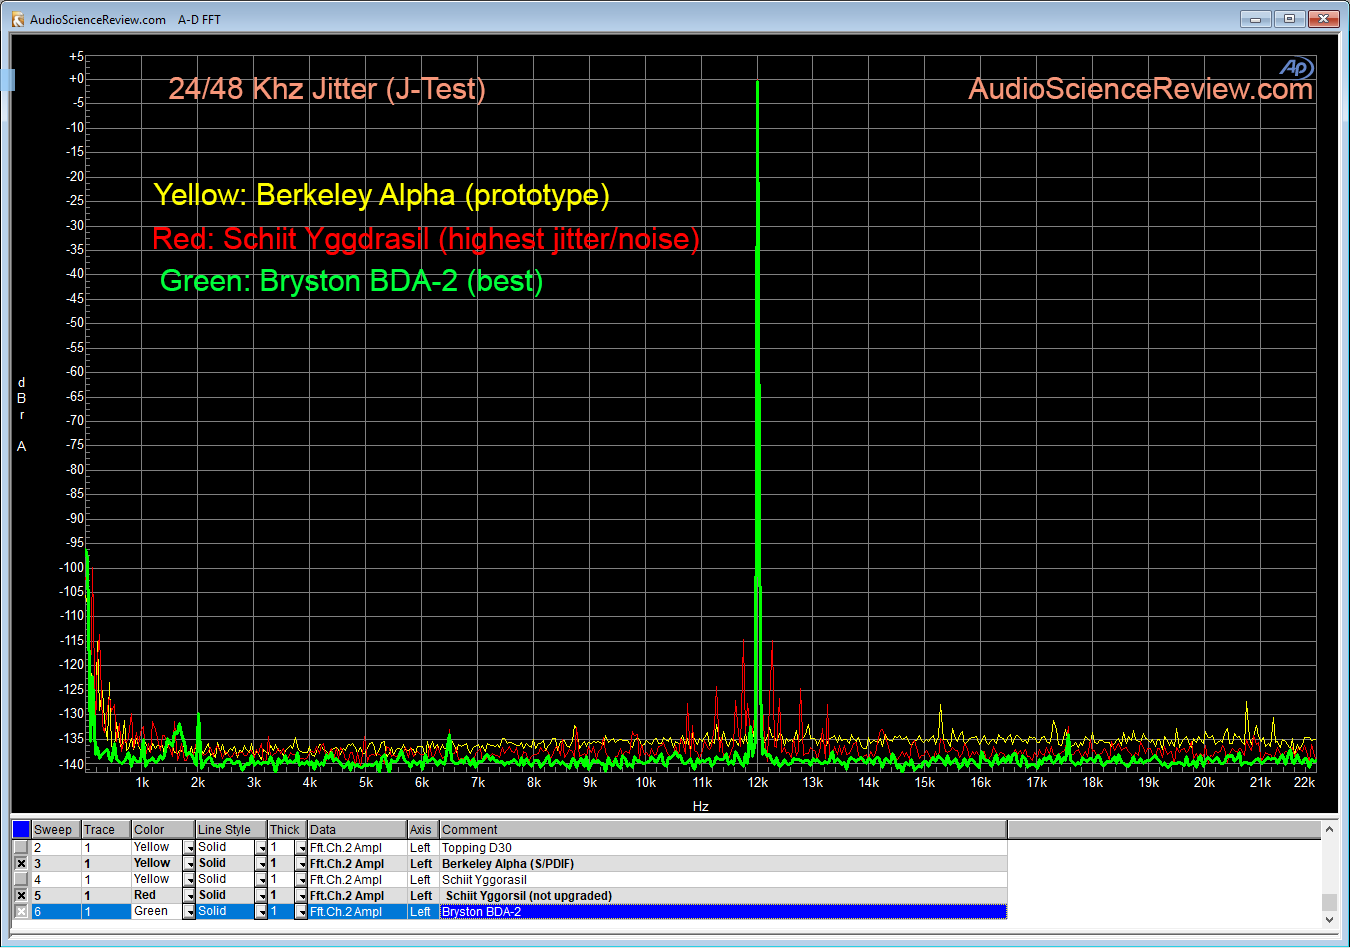Click the Hz x-axis label
Screen dimensions: 1350x948
(700, 806)
